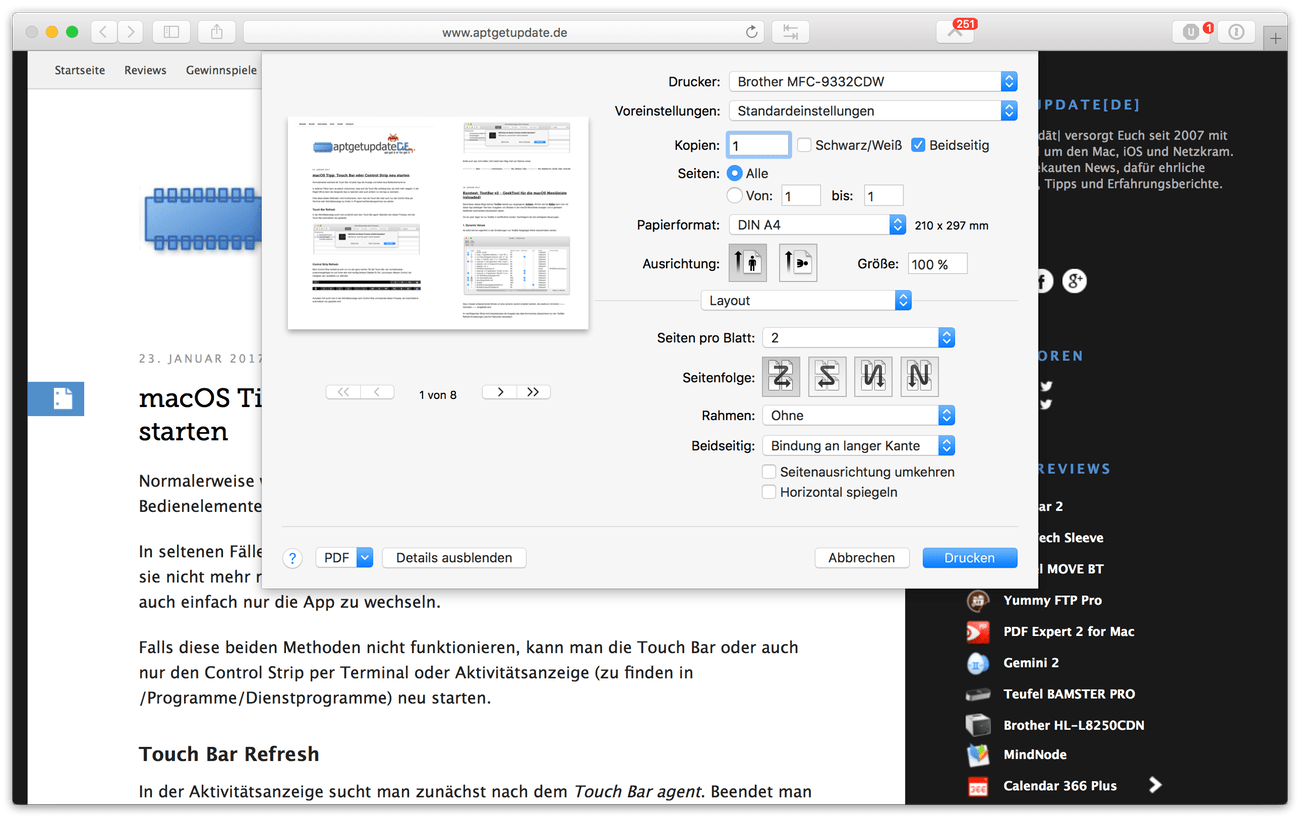Open Startseite in the site navigation

(80, 70)
